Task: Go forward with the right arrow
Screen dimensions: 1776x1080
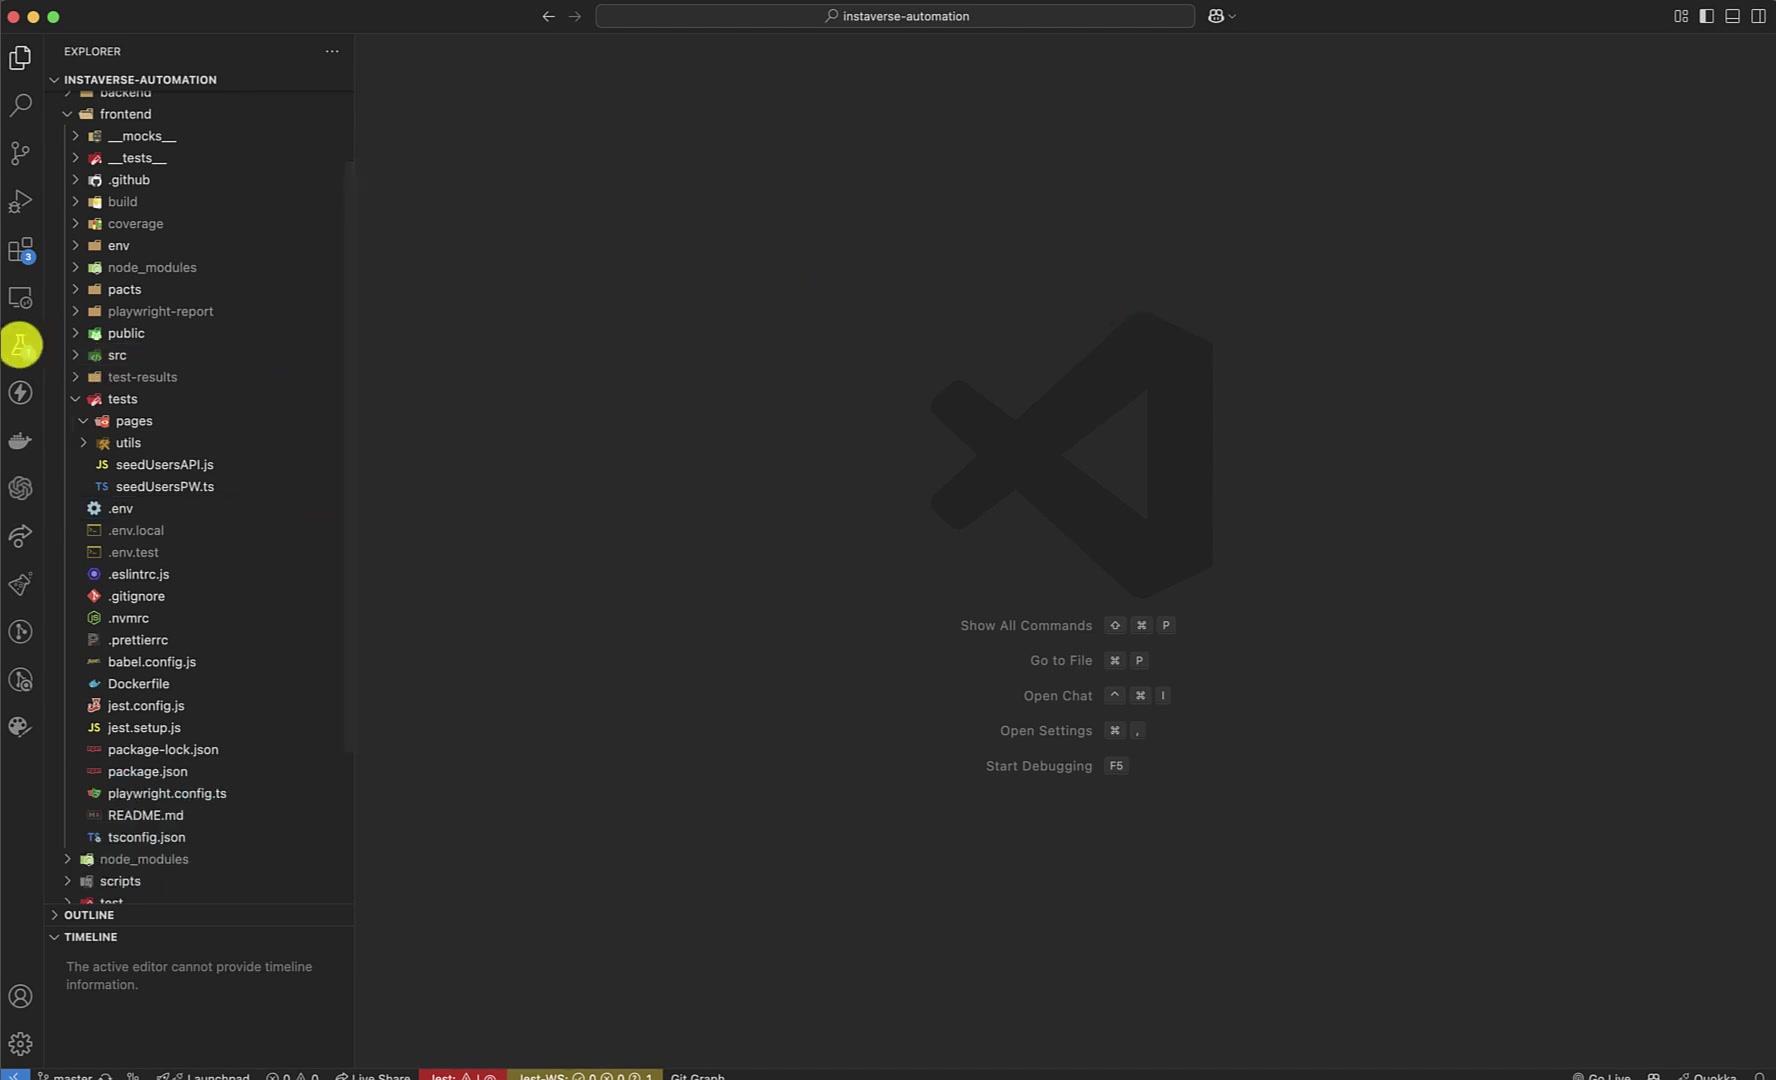Action: [575, 16]
